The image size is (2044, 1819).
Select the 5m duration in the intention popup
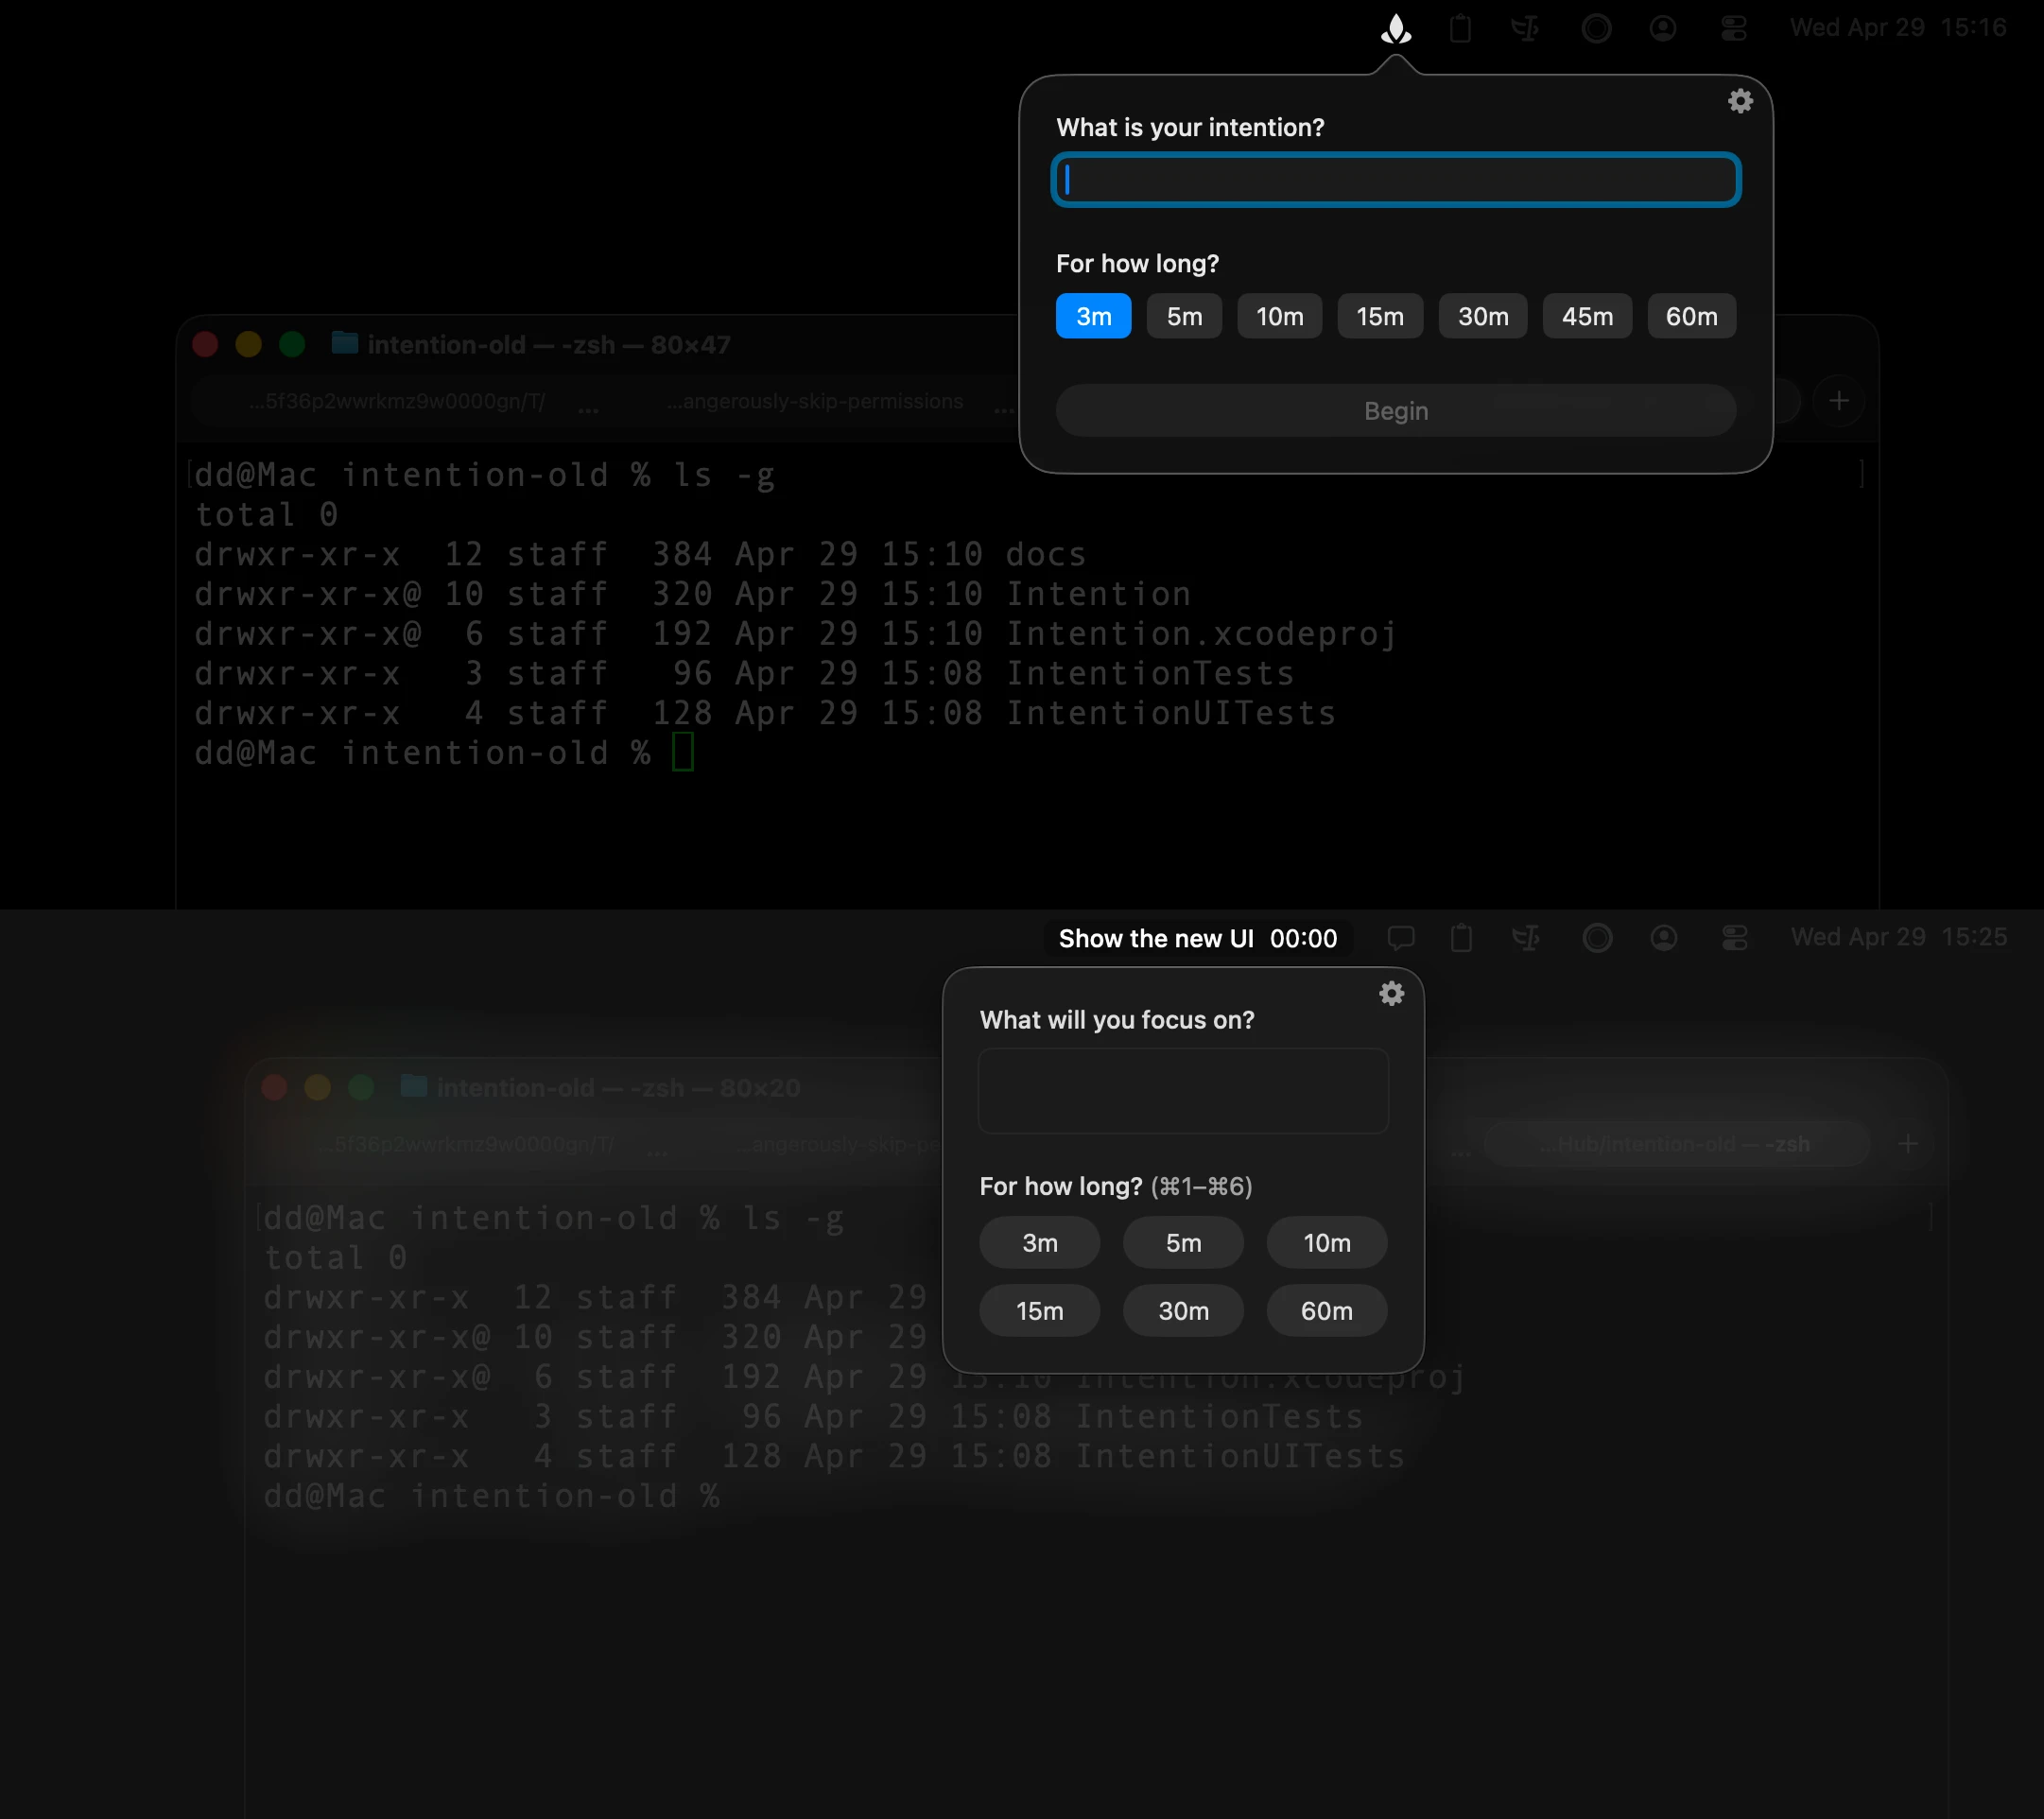point(1184,316)
